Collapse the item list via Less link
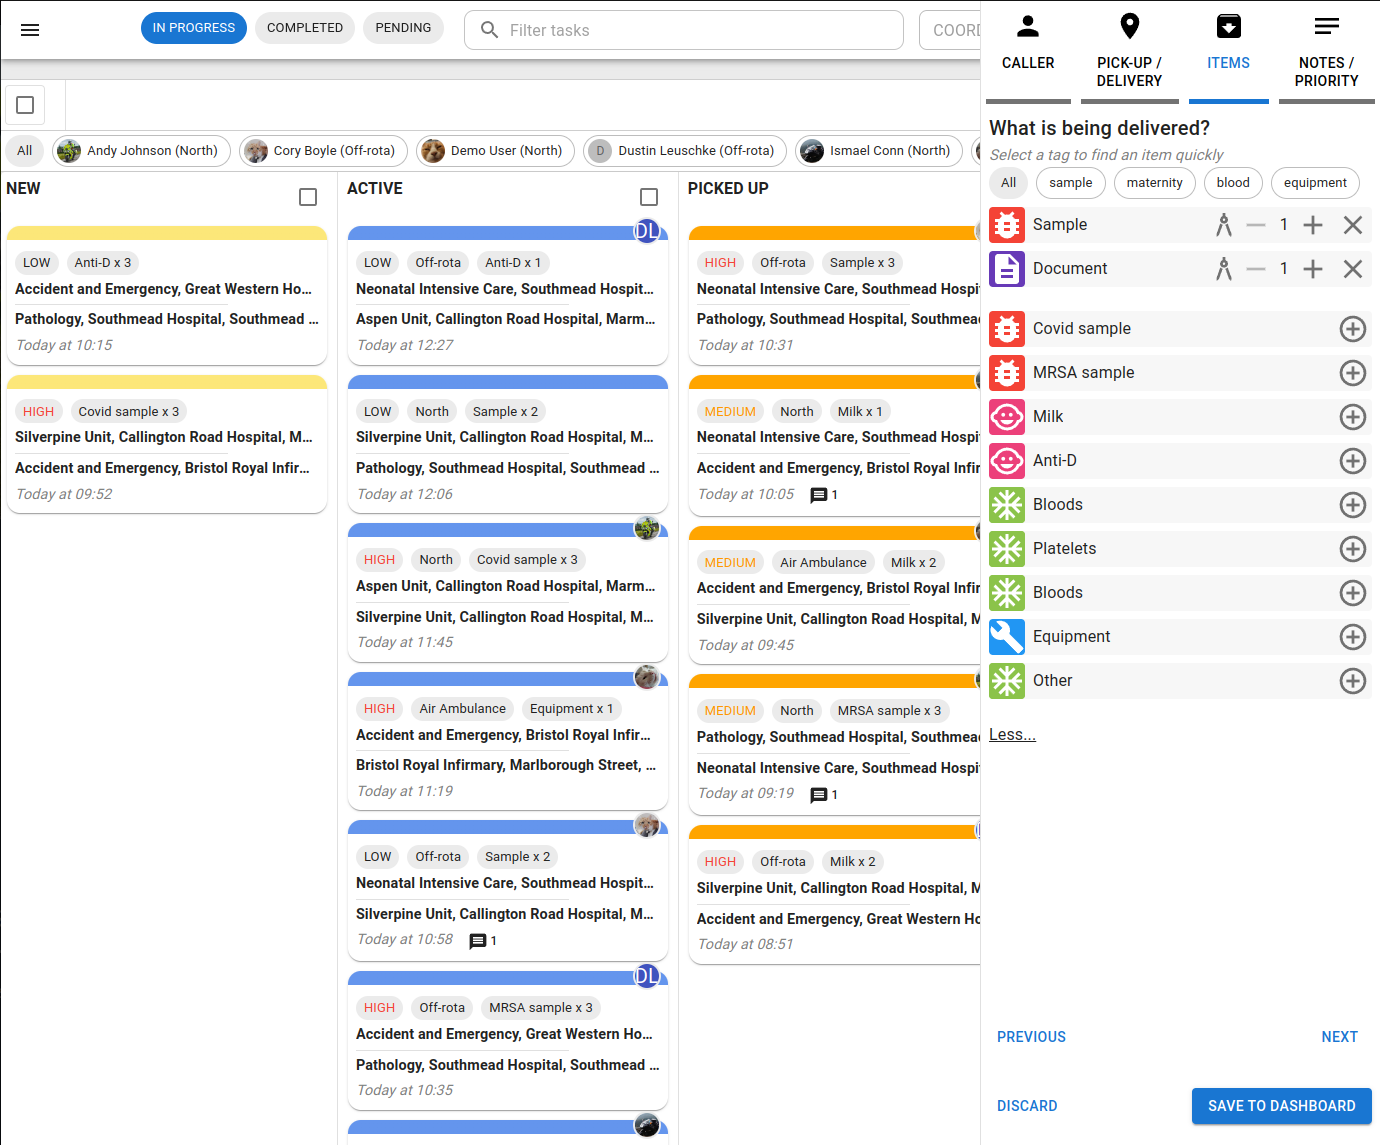The image size is (1380, 1145). click(x=1011, y=733)
